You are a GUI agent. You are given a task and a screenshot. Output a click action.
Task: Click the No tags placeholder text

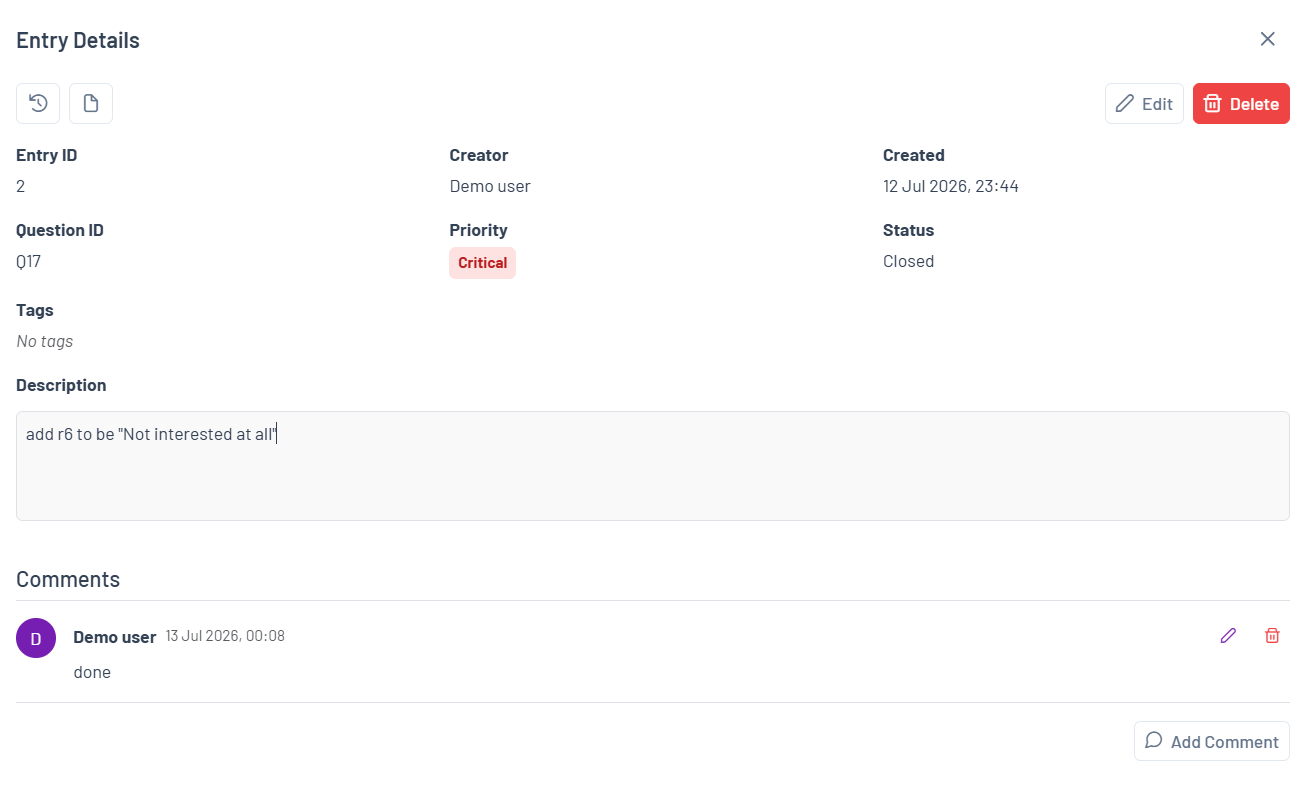[44, 341]
